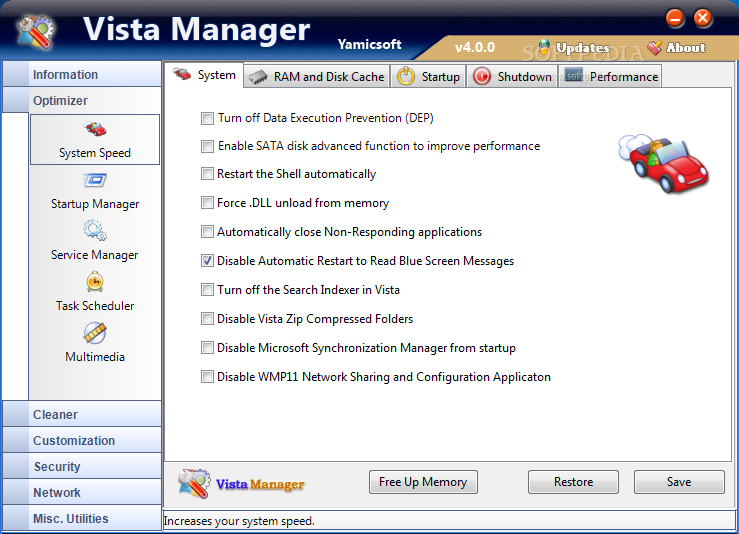Expand the Cleaner section
The image size is (739, 534).
click(x=82, y=414)
